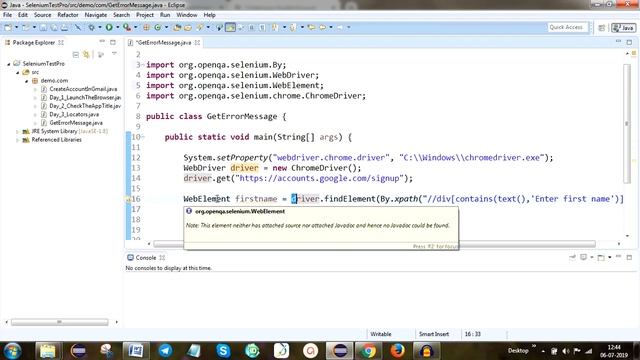Open the External Tools dropdown arrow

(x=135, y=27)
